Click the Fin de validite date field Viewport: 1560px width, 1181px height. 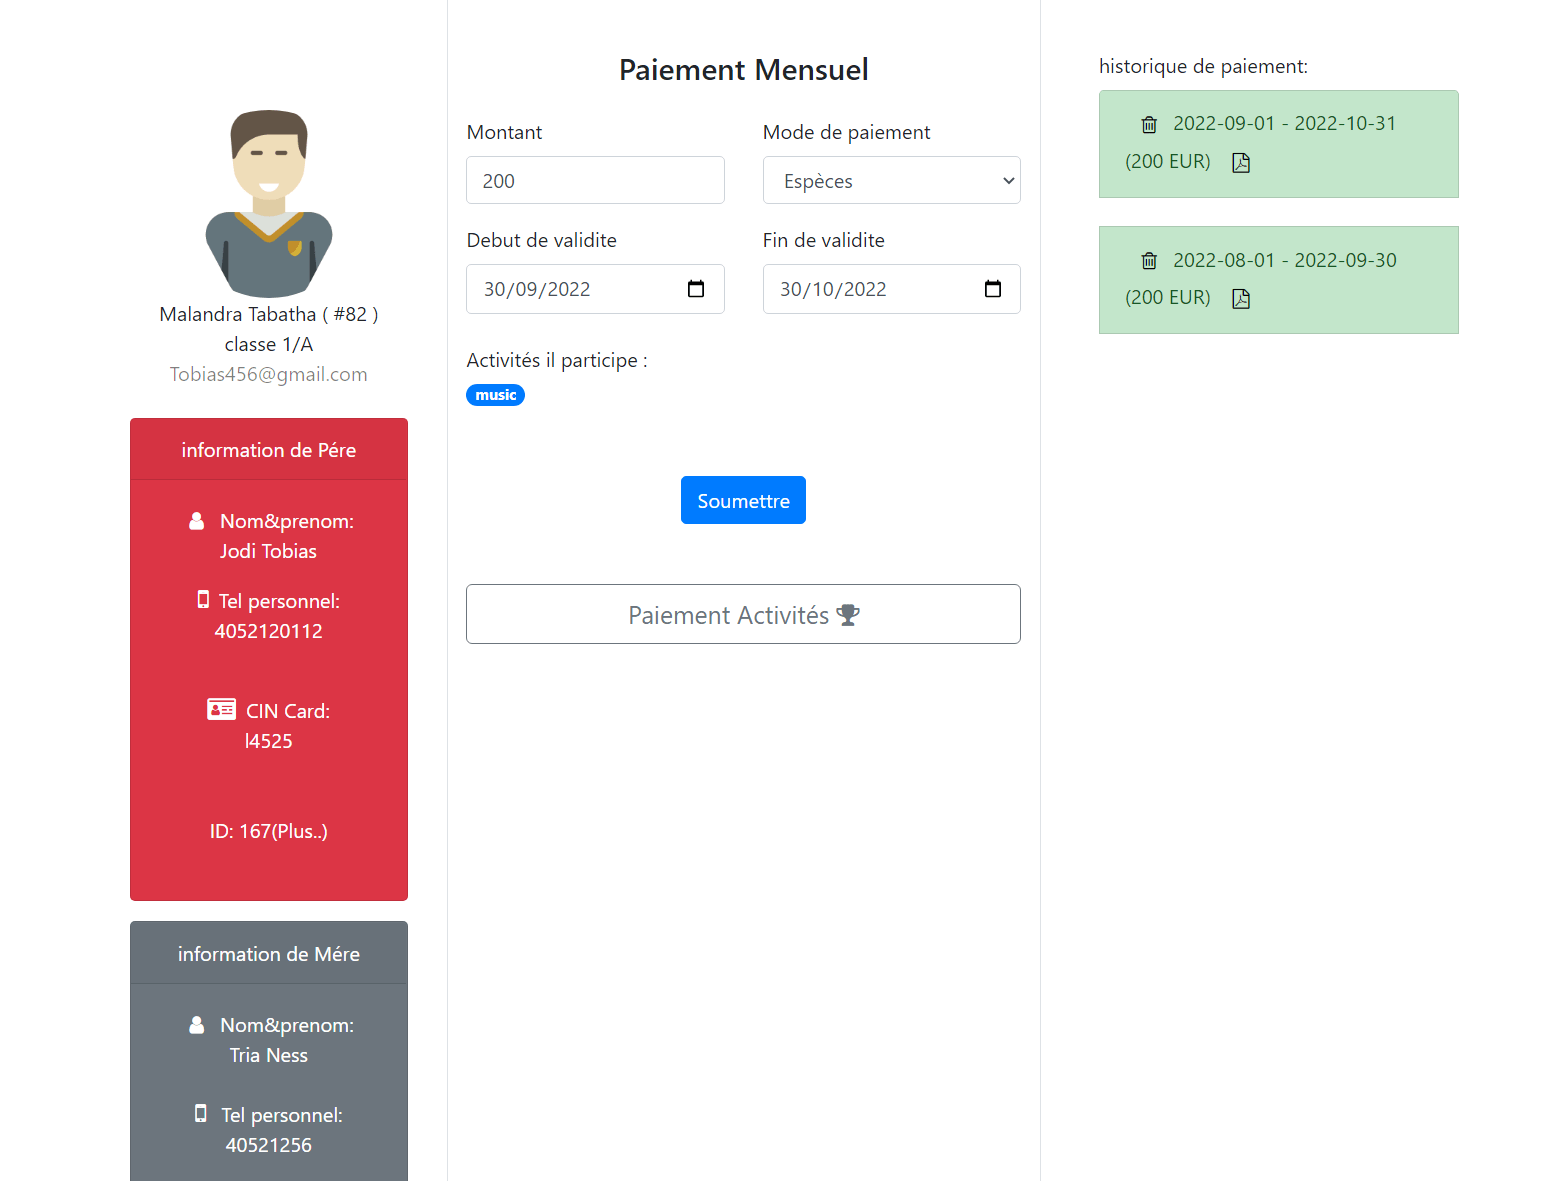coord(866,289)
